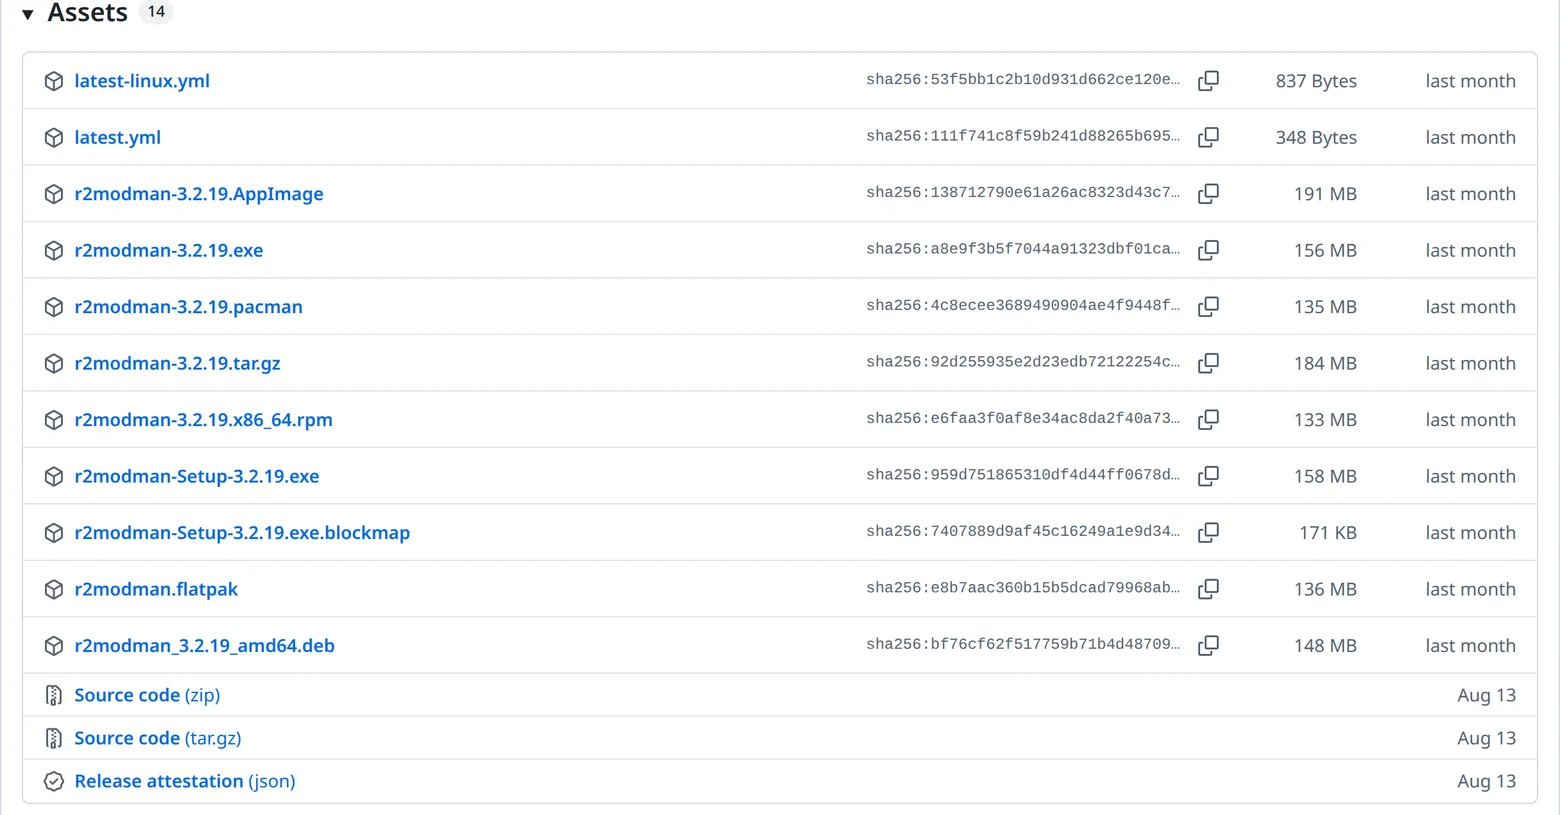Download the r2modman-Setup-3.2.19.exe installer

click(197, 476)
